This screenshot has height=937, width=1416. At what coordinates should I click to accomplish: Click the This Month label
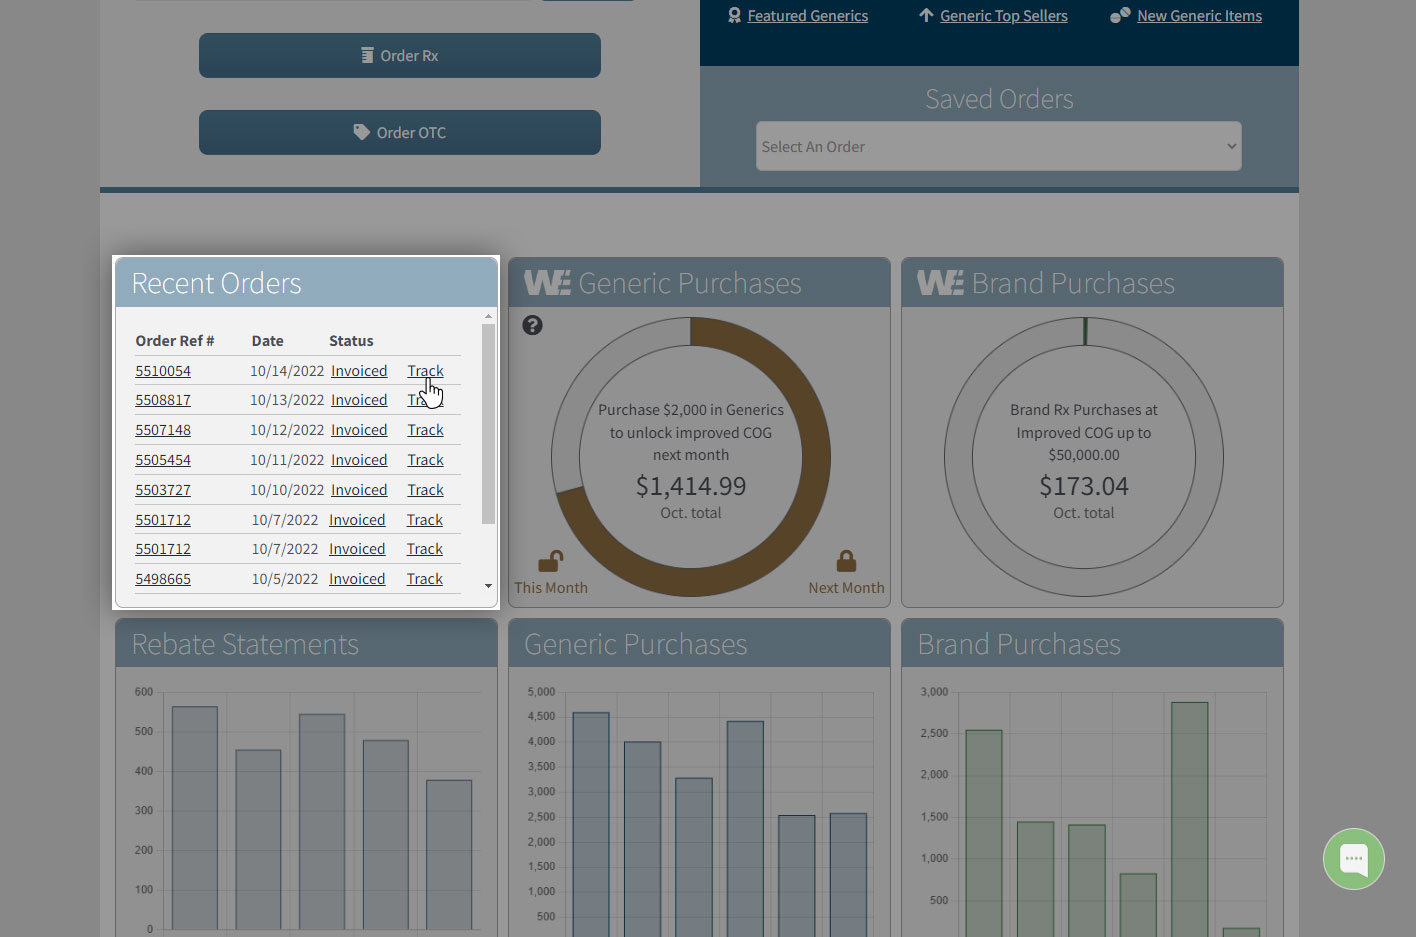[551, 588]
